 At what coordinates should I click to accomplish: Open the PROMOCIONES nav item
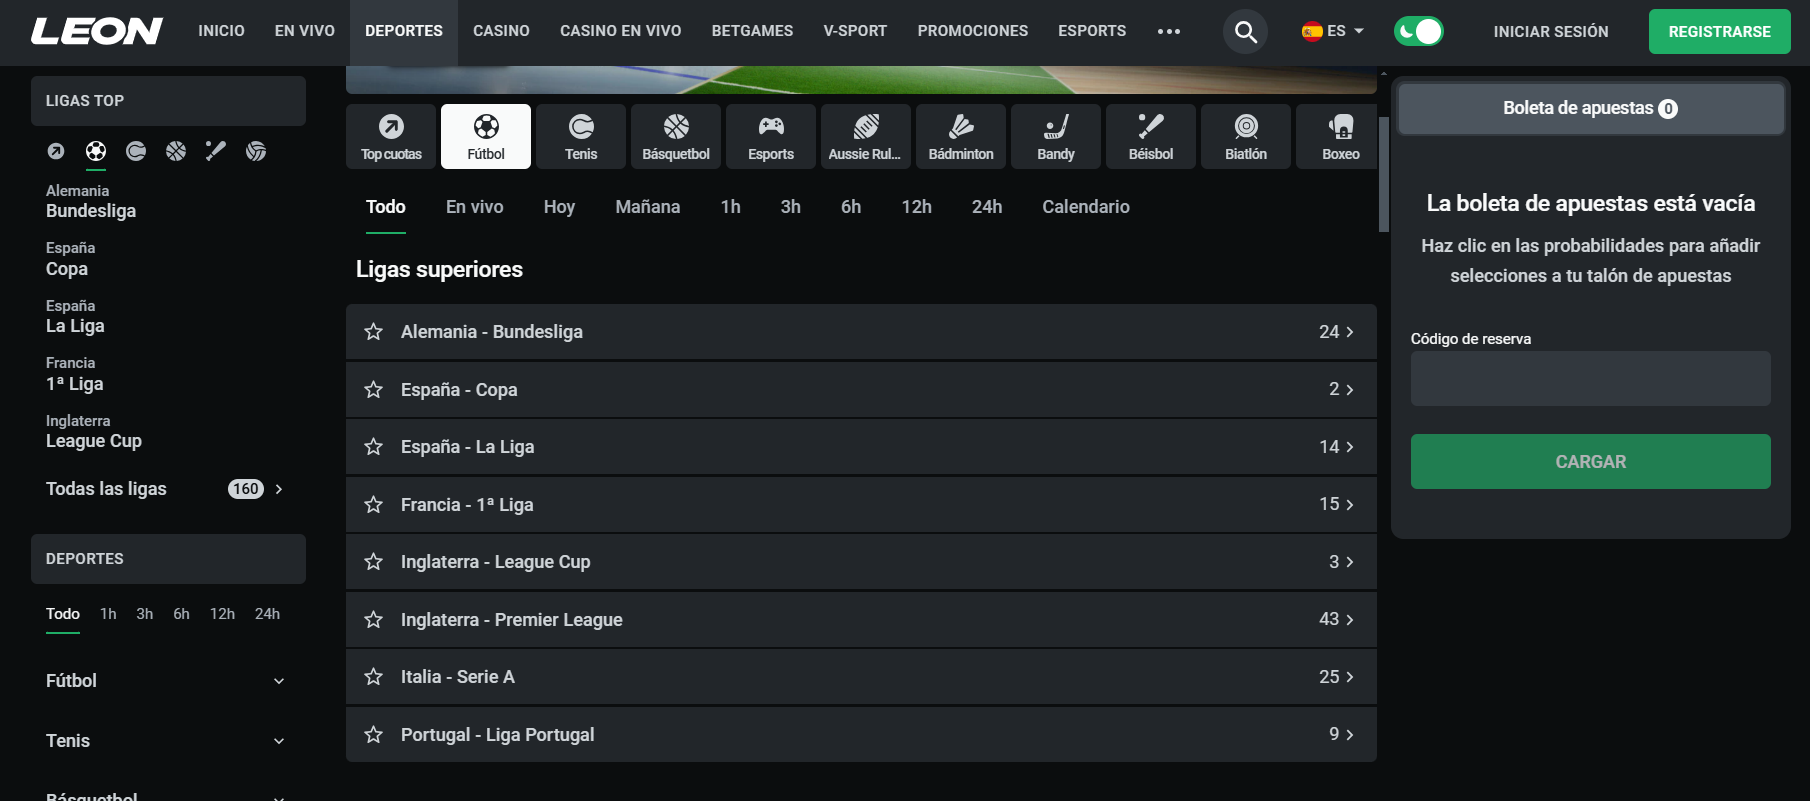click(973, 31)
